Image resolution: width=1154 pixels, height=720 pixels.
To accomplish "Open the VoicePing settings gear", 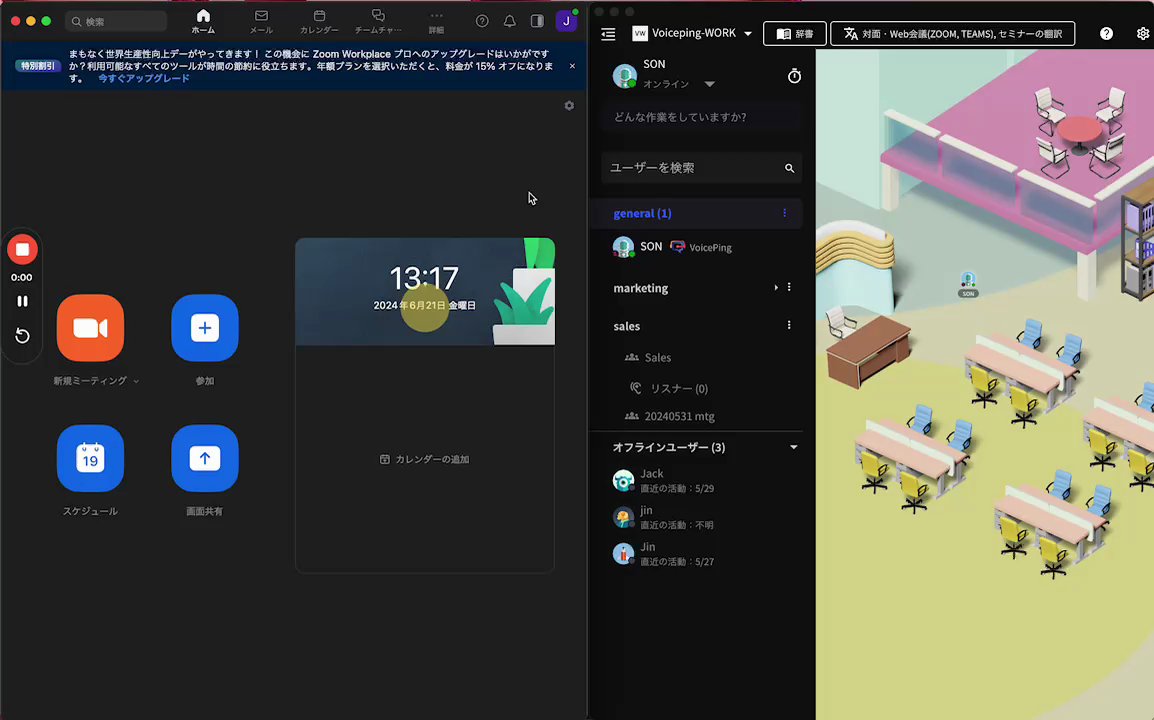I will pos(1143,34).
